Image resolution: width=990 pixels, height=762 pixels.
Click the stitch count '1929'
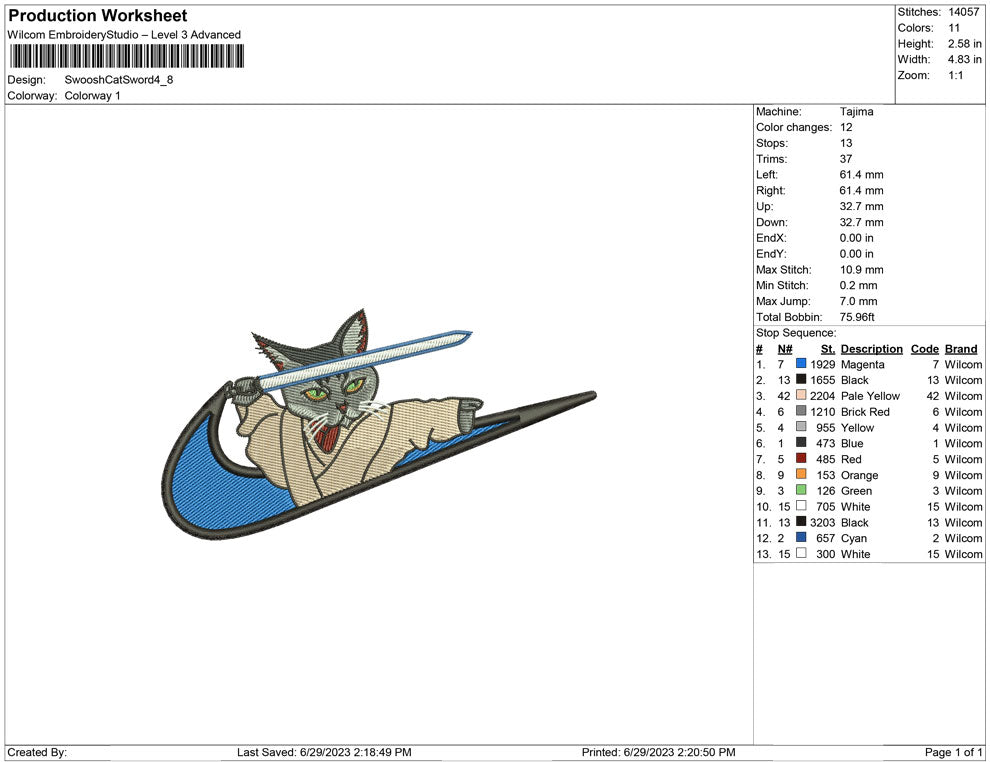823,364
